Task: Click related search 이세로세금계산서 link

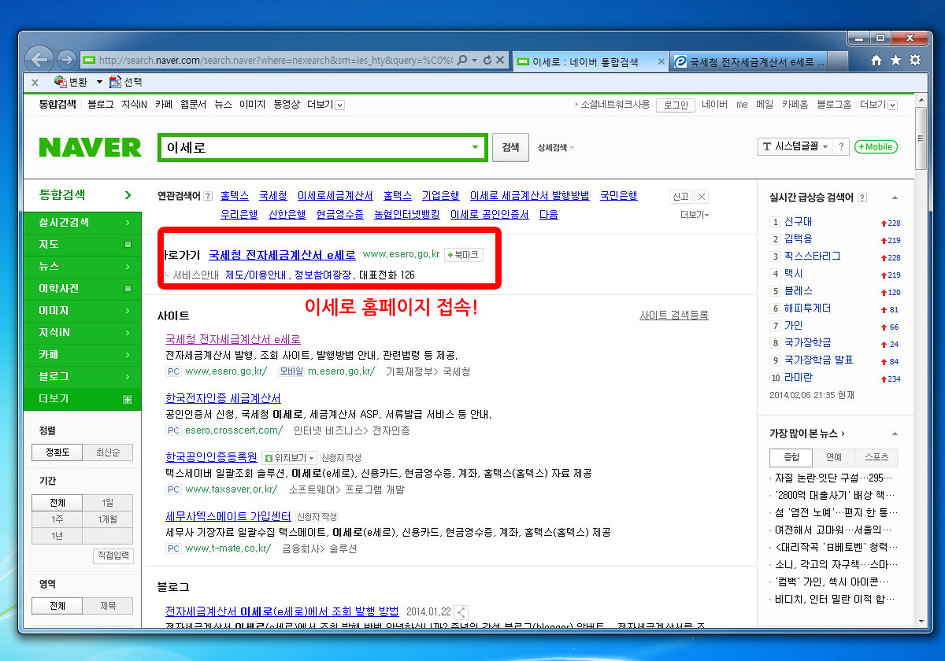Action: point(335,196)
